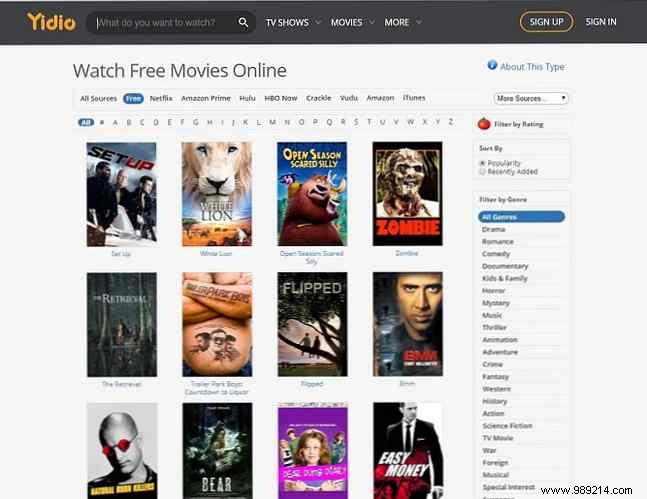Expand the Movies menu arrow

372,22
